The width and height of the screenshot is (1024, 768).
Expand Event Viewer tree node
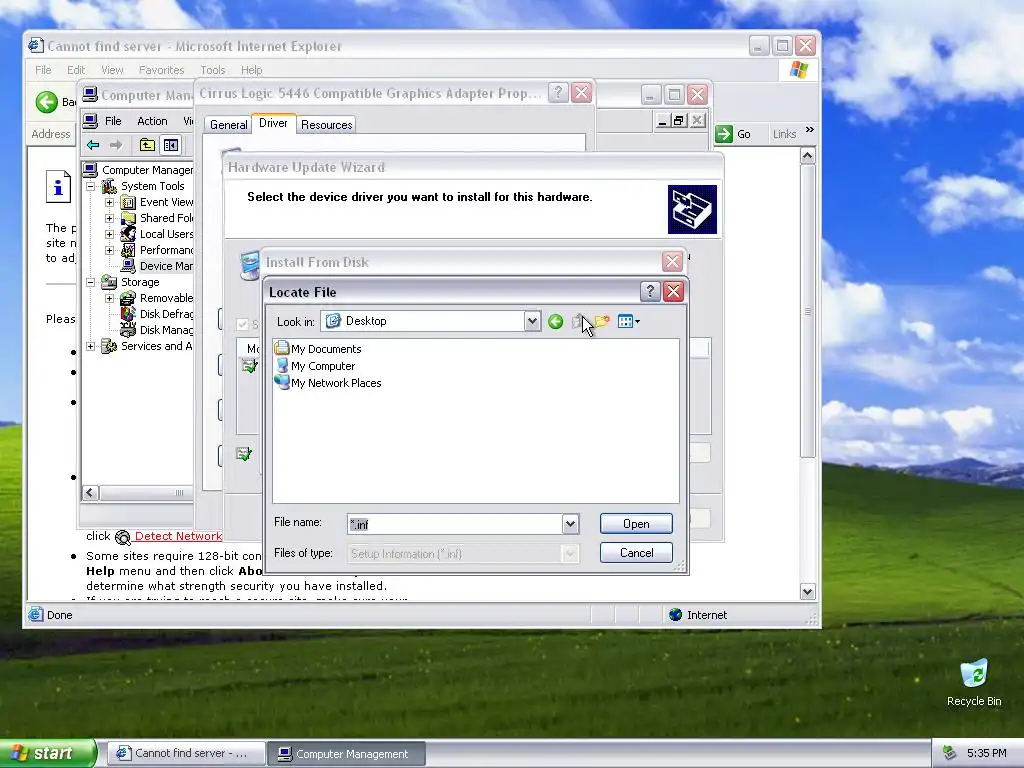point(110,202)
